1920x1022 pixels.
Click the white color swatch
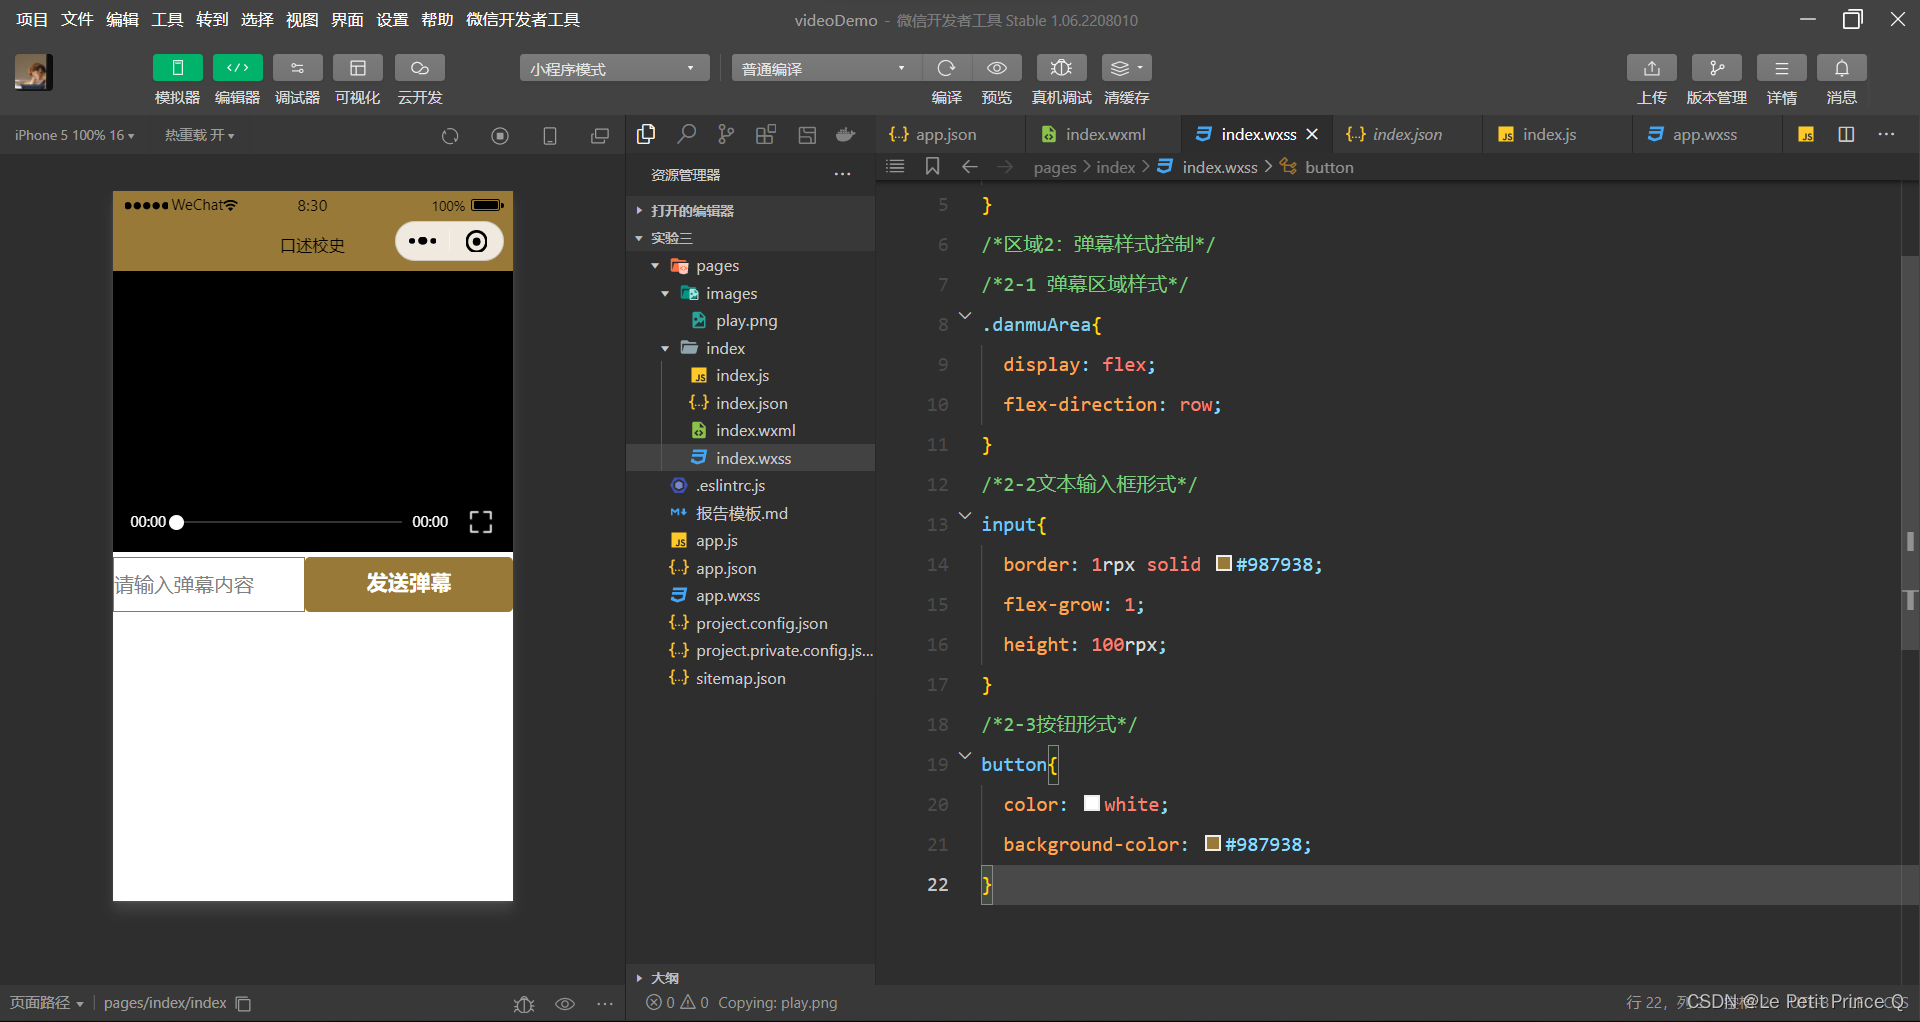click(x=1091, y=803)
